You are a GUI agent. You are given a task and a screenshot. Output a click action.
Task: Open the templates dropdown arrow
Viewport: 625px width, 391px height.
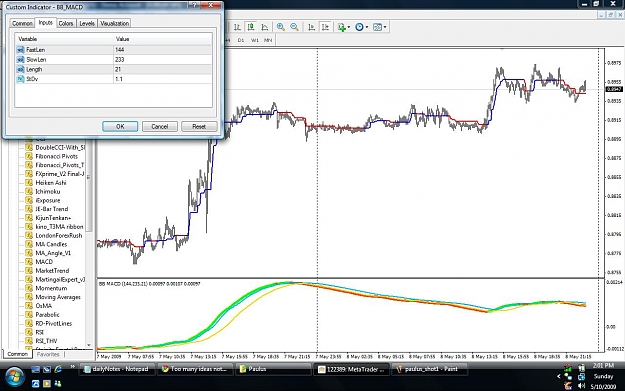pyautogui.click(x=385, y=27)
